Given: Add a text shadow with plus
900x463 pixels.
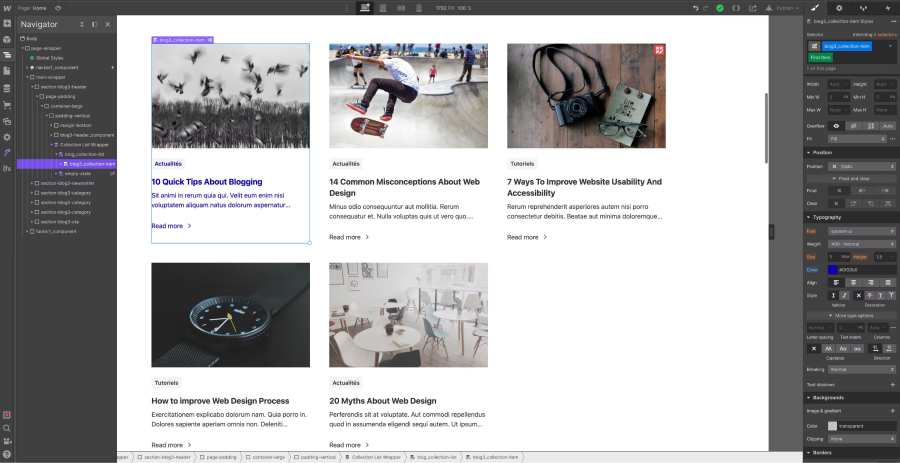Looking at the screenshot, I should [x=893, y=384].
